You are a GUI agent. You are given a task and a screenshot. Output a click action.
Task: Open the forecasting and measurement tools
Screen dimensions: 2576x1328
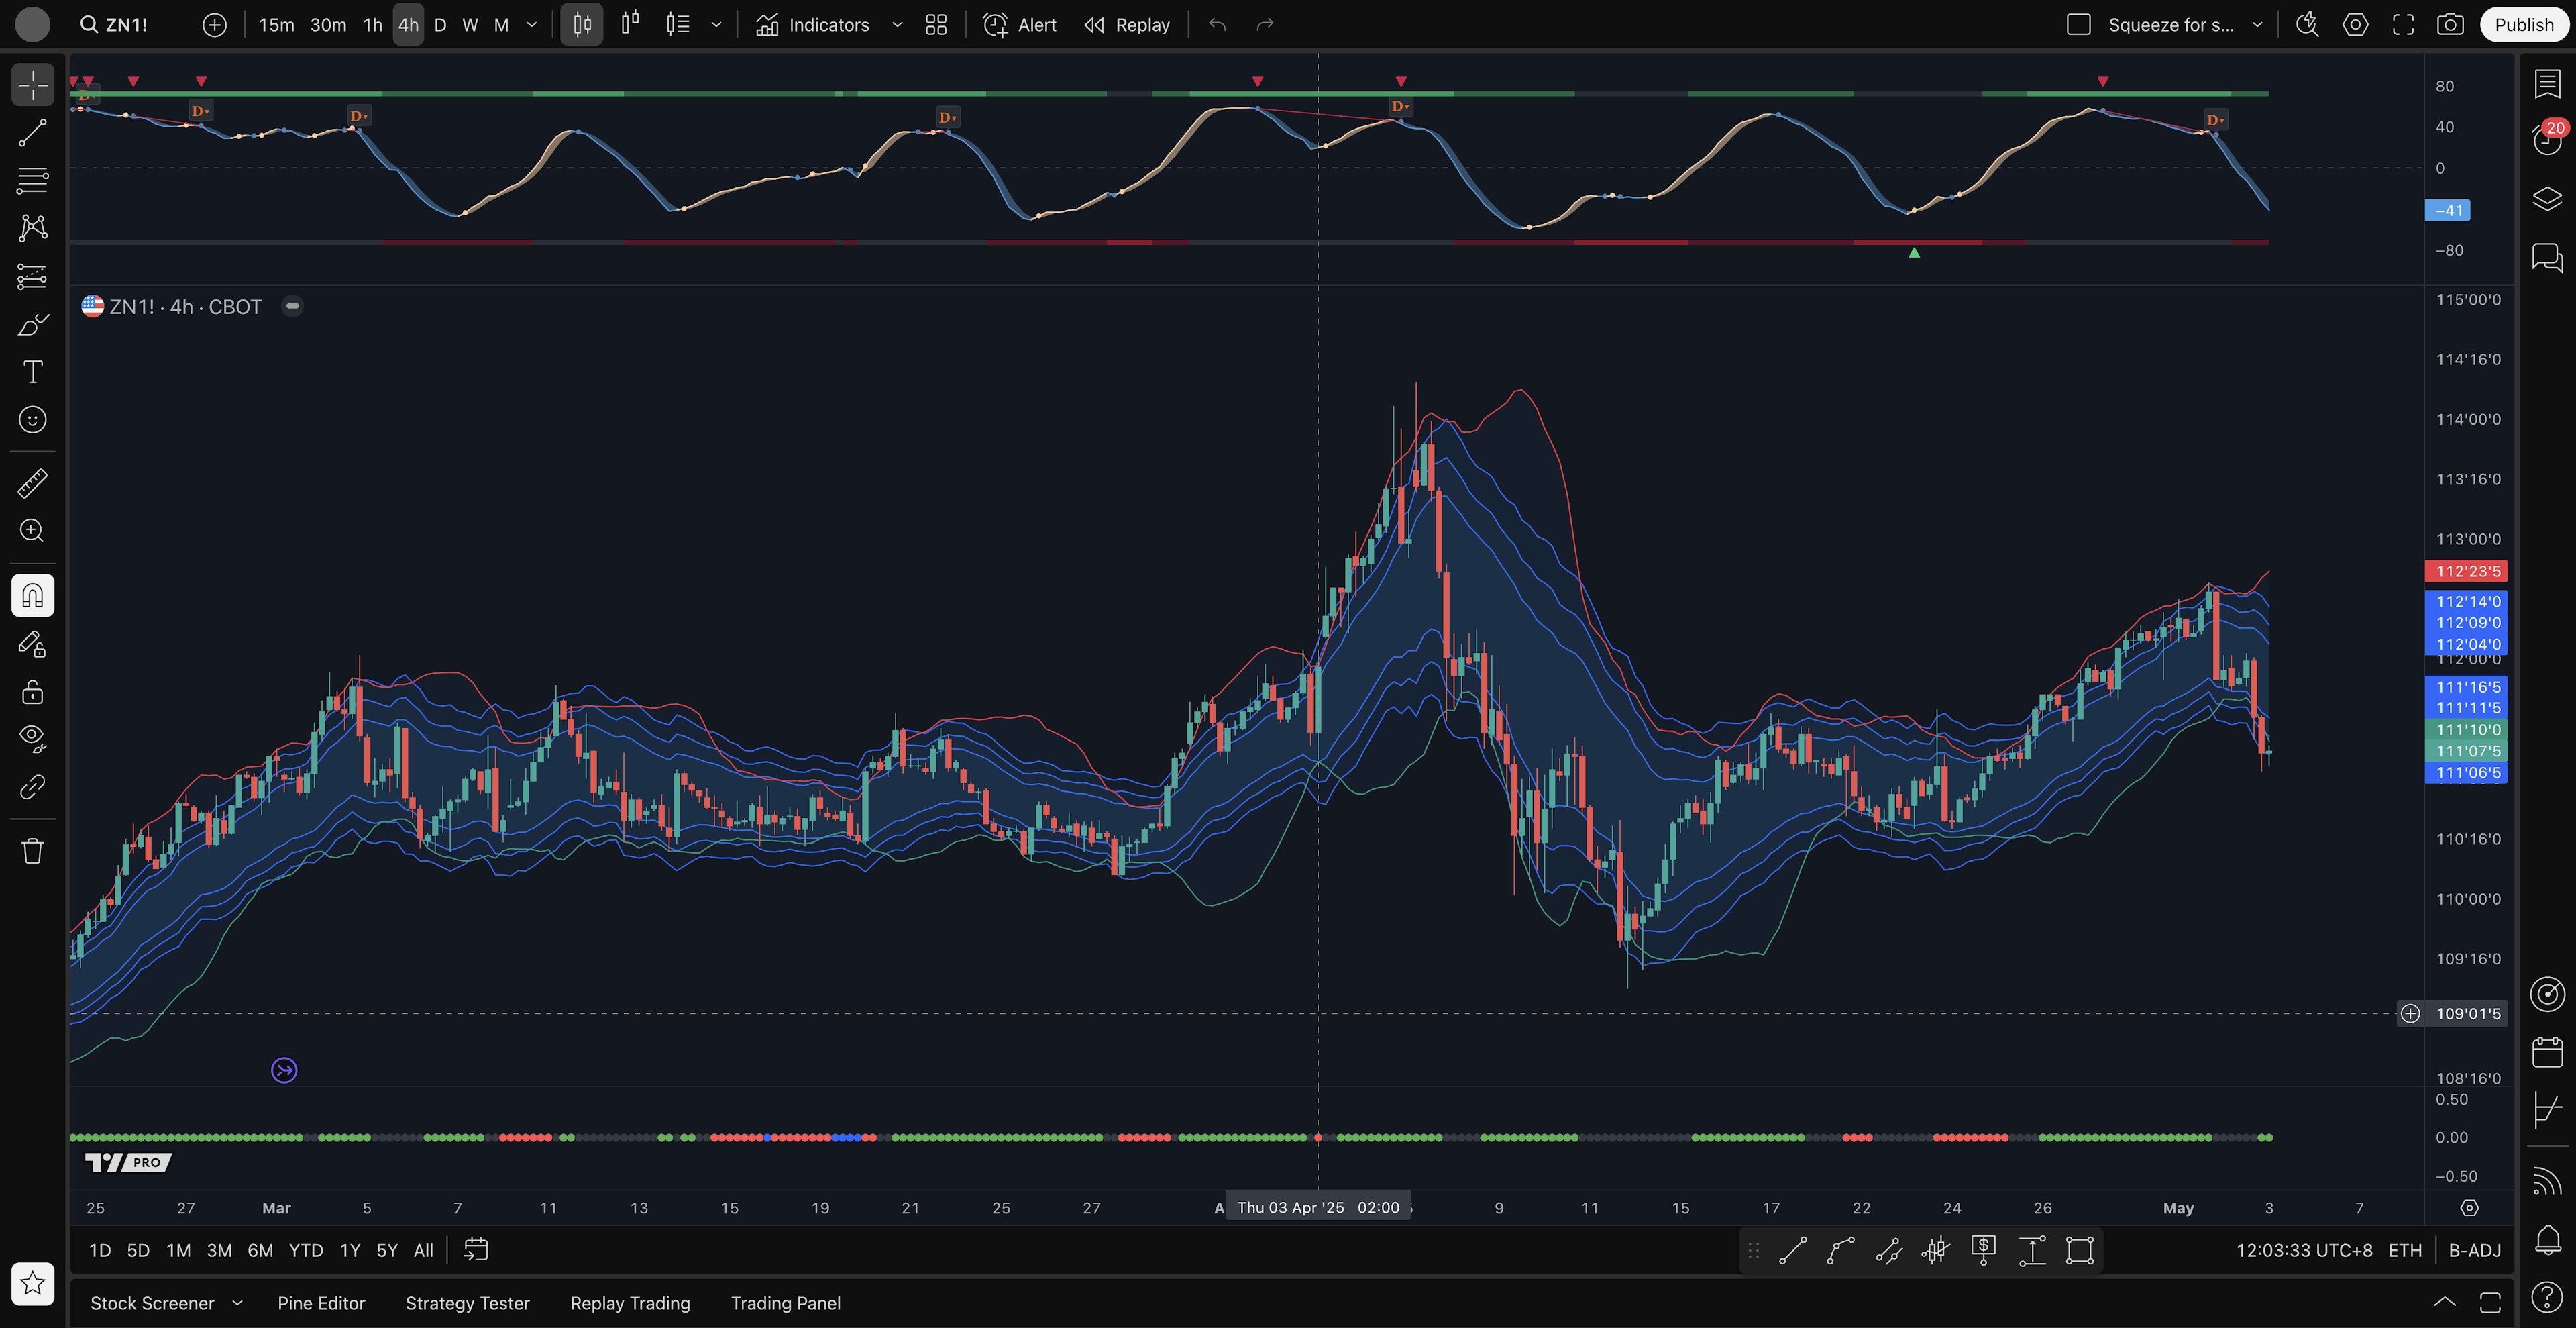click(x=32, y=276)
